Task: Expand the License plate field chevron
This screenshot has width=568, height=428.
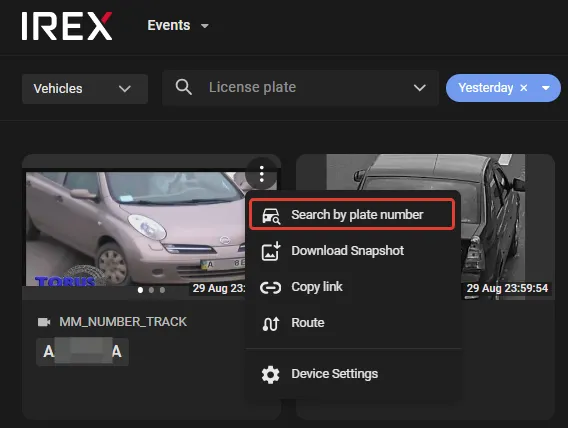Action: tap(419, 88)
